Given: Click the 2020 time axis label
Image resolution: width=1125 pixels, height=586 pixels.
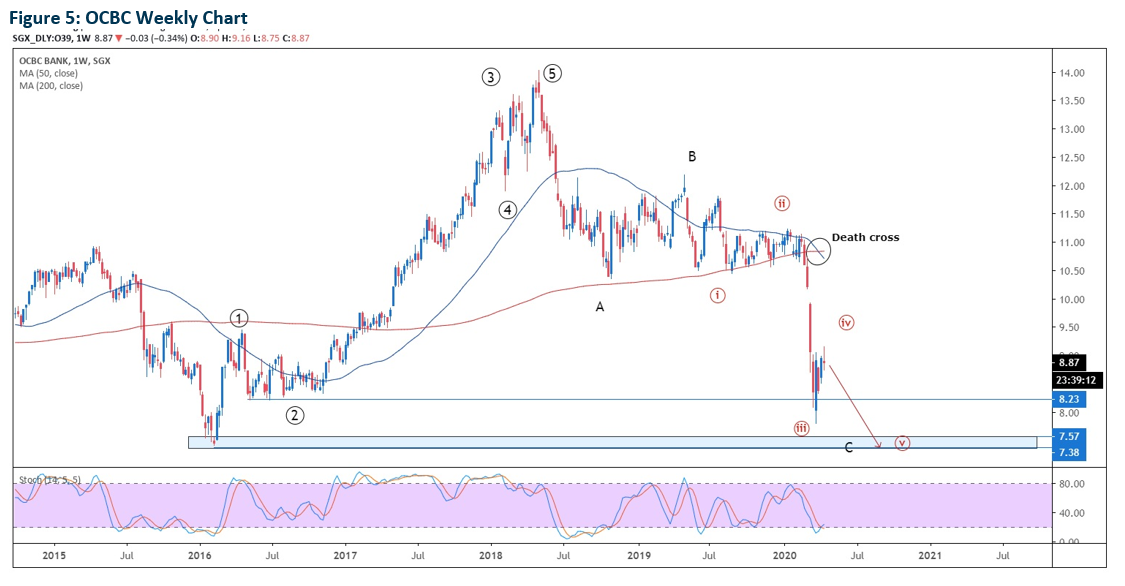Looking at the screenshot, I should (784, 555).
